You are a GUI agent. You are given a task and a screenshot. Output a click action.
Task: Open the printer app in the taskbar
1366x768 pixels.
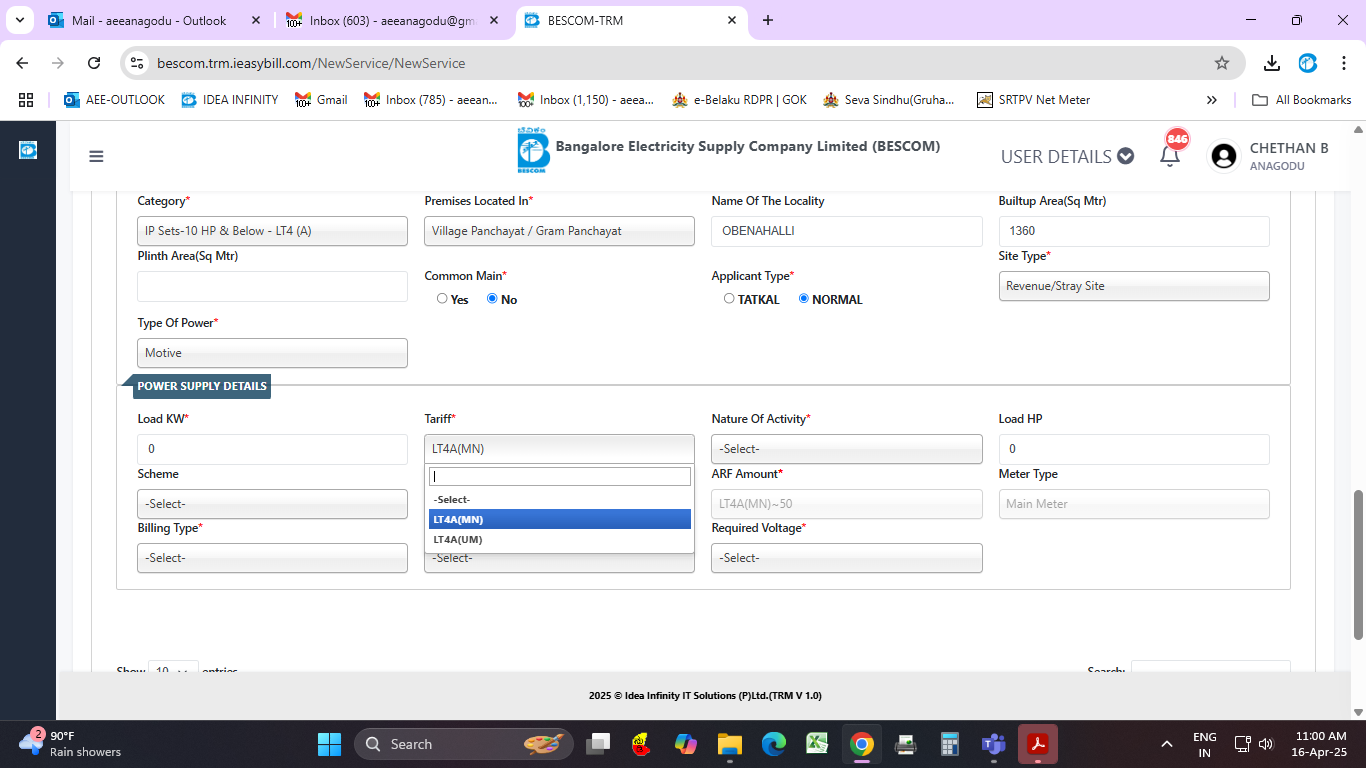point(906,744)
